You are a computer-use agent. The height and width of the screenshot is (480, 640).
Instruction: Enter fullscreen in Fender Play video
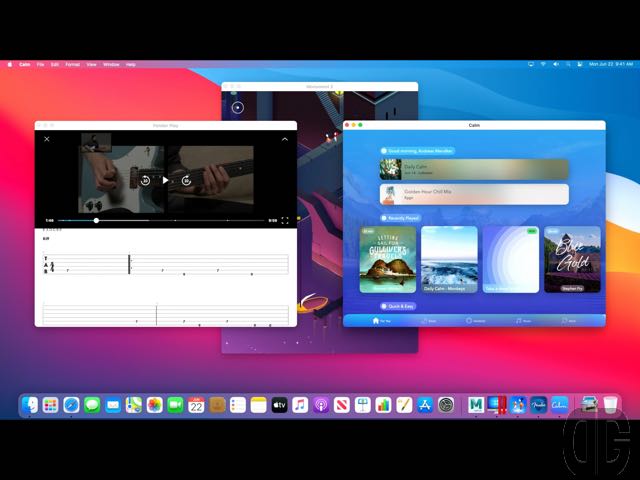click(x=285, y=220)
